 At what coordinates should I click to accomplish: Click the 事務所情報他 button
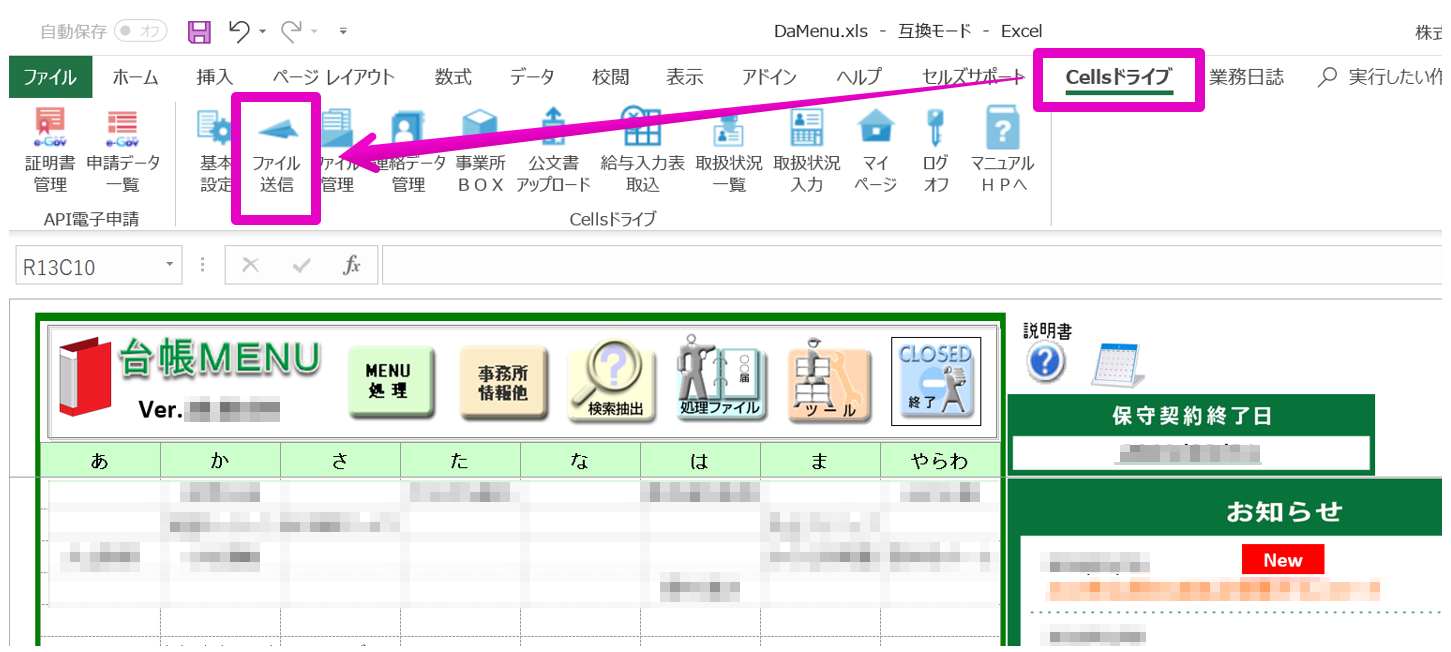tap(503, 381)
